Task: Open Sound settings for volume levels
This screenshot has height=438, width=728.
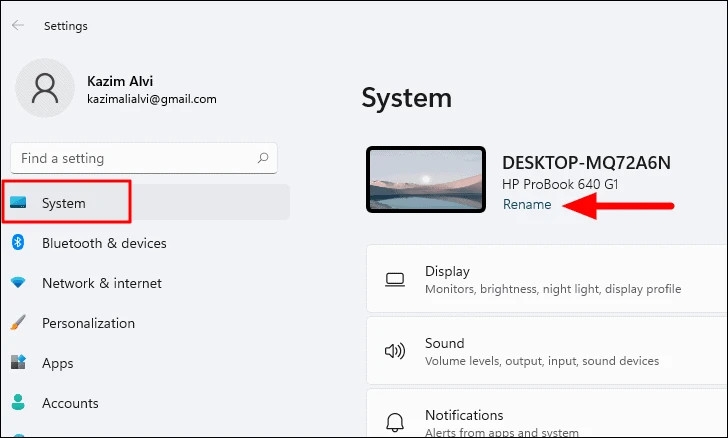Action: click(541, 351)
